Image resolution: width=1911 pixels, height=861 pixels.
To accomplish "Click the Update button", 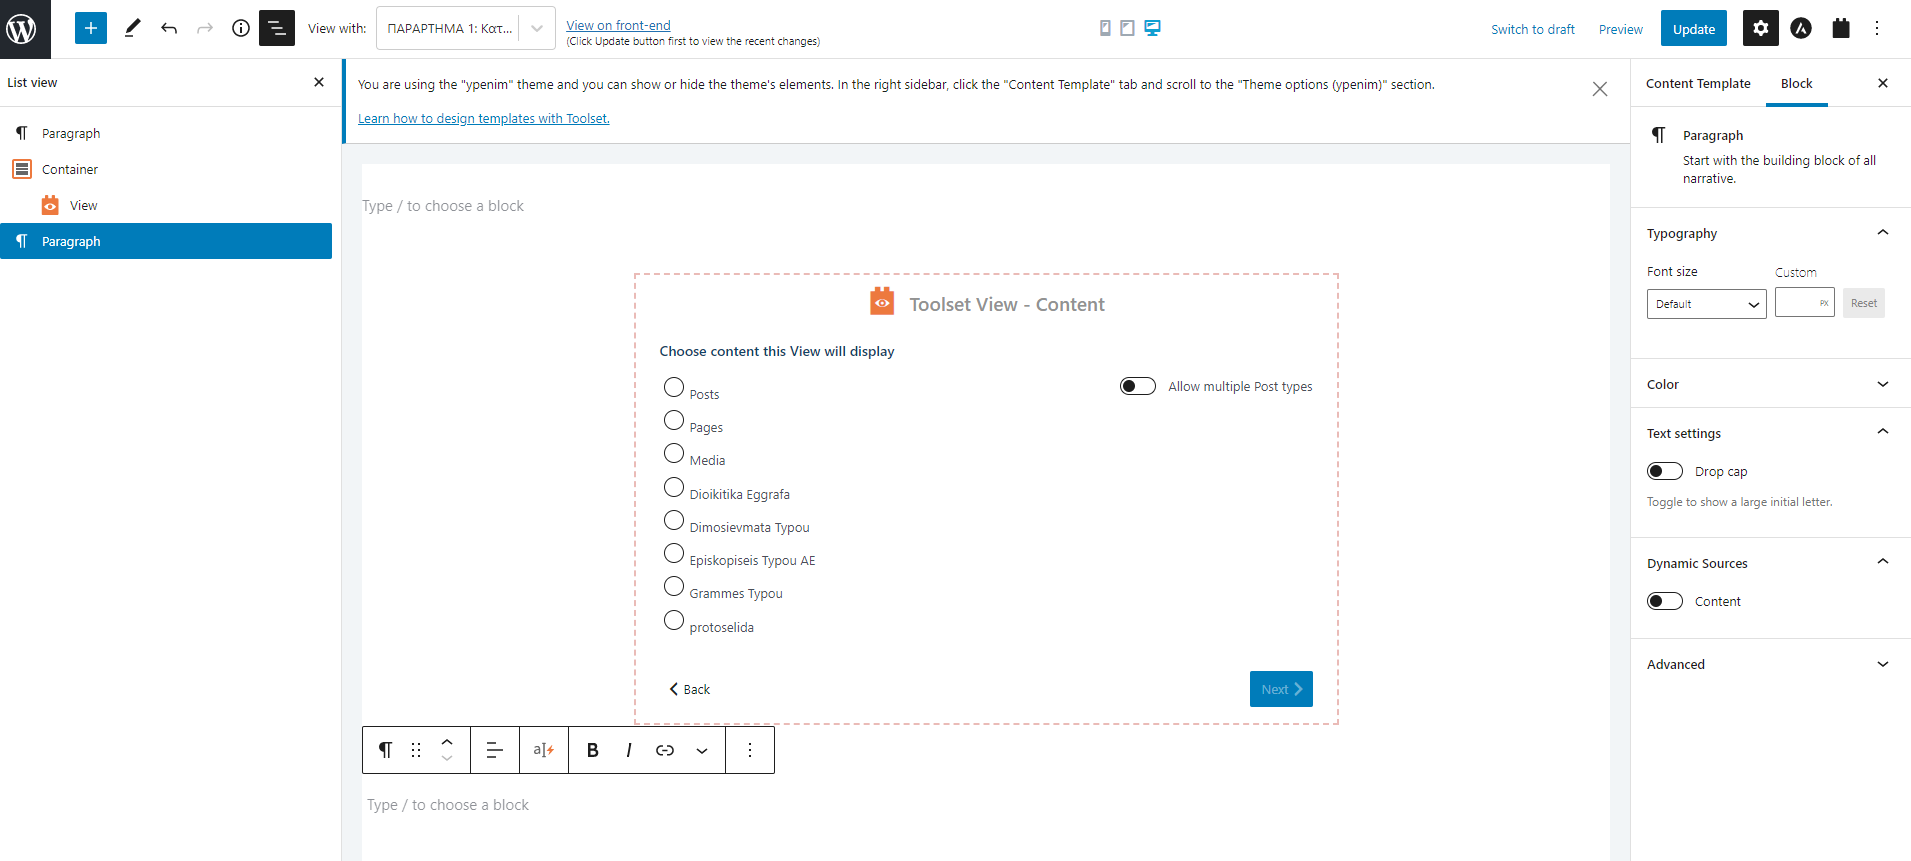I will coord(1694,29).
